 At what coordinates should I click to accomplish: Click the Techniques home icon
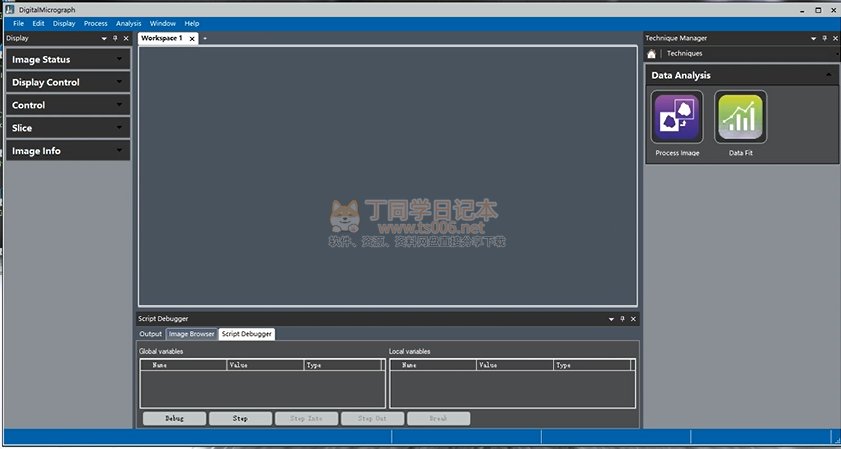tap(652, 54)
